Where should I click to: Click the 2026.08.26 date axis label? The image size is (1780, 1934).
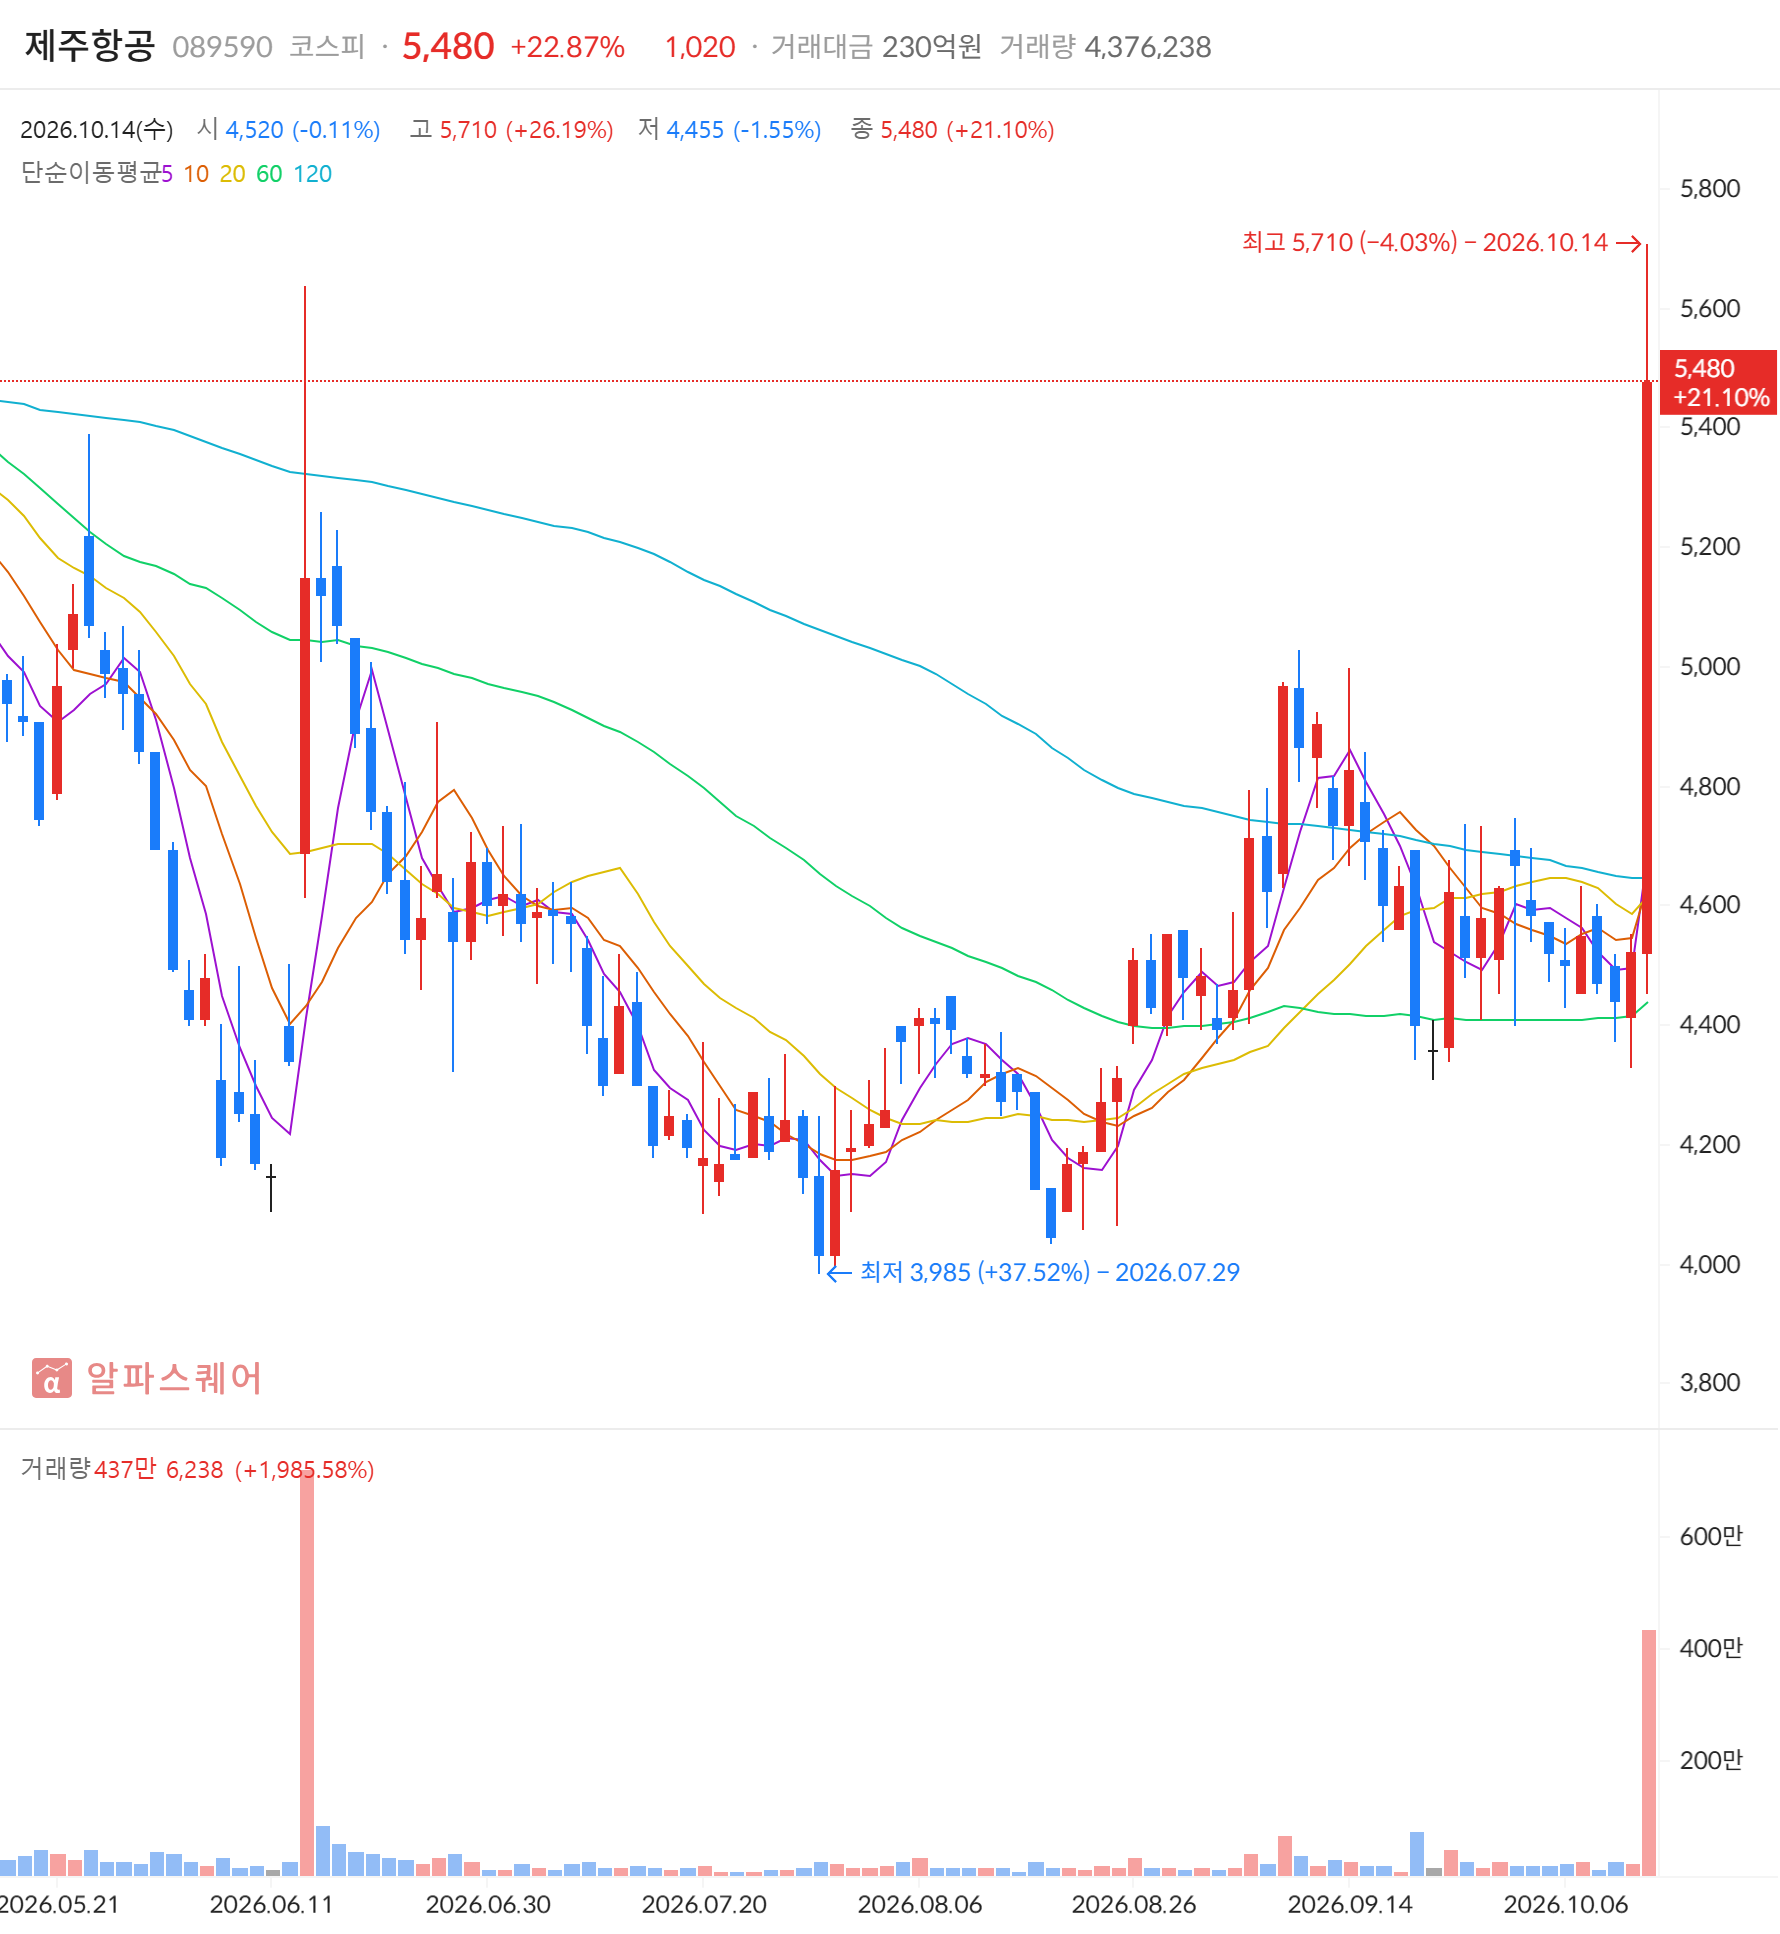[1134, 1905]
